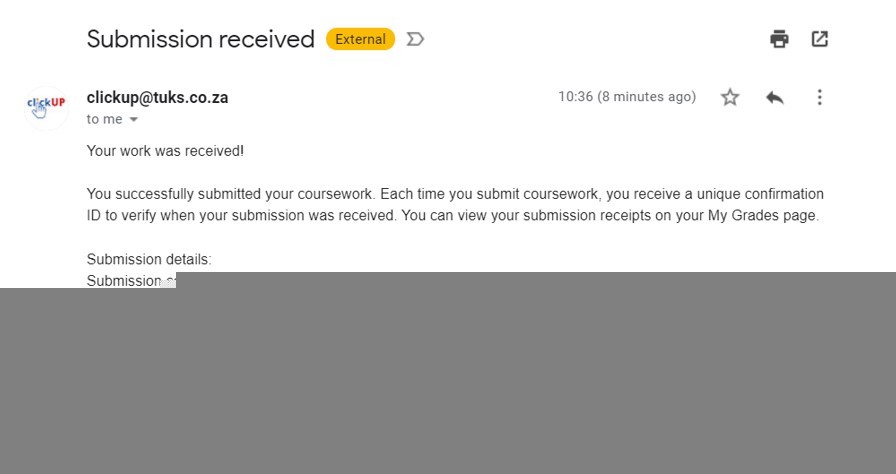Print this email with the printer icon

[779, 39]
